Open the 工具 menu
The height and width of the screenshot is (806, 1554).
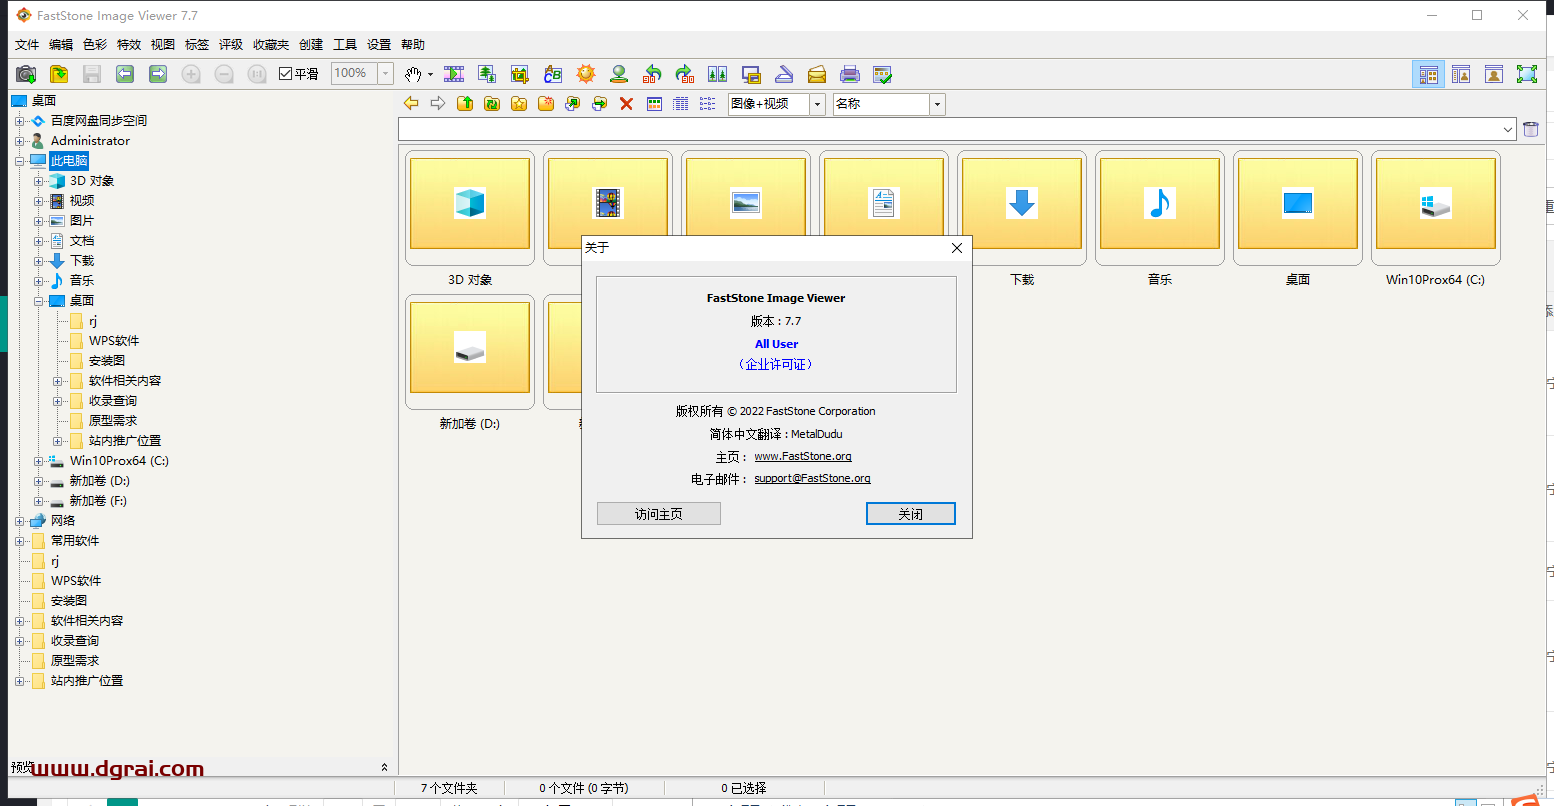pyautogui.click(x=345, y=45)
